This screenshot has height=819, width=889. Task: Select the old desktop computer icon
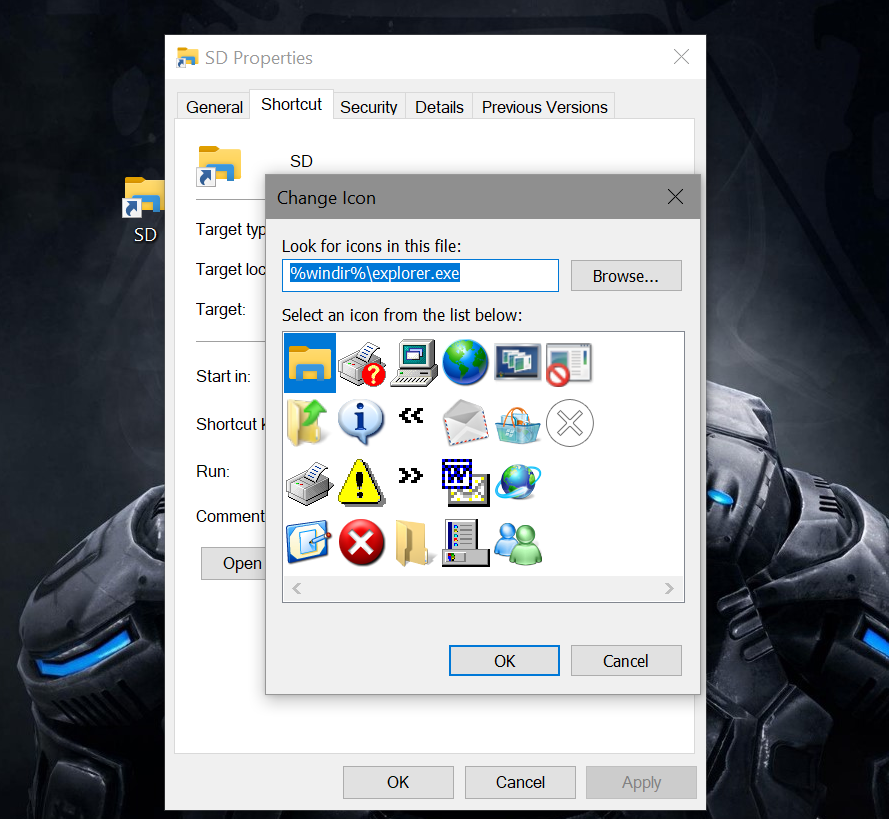click(x=414, y=363)
